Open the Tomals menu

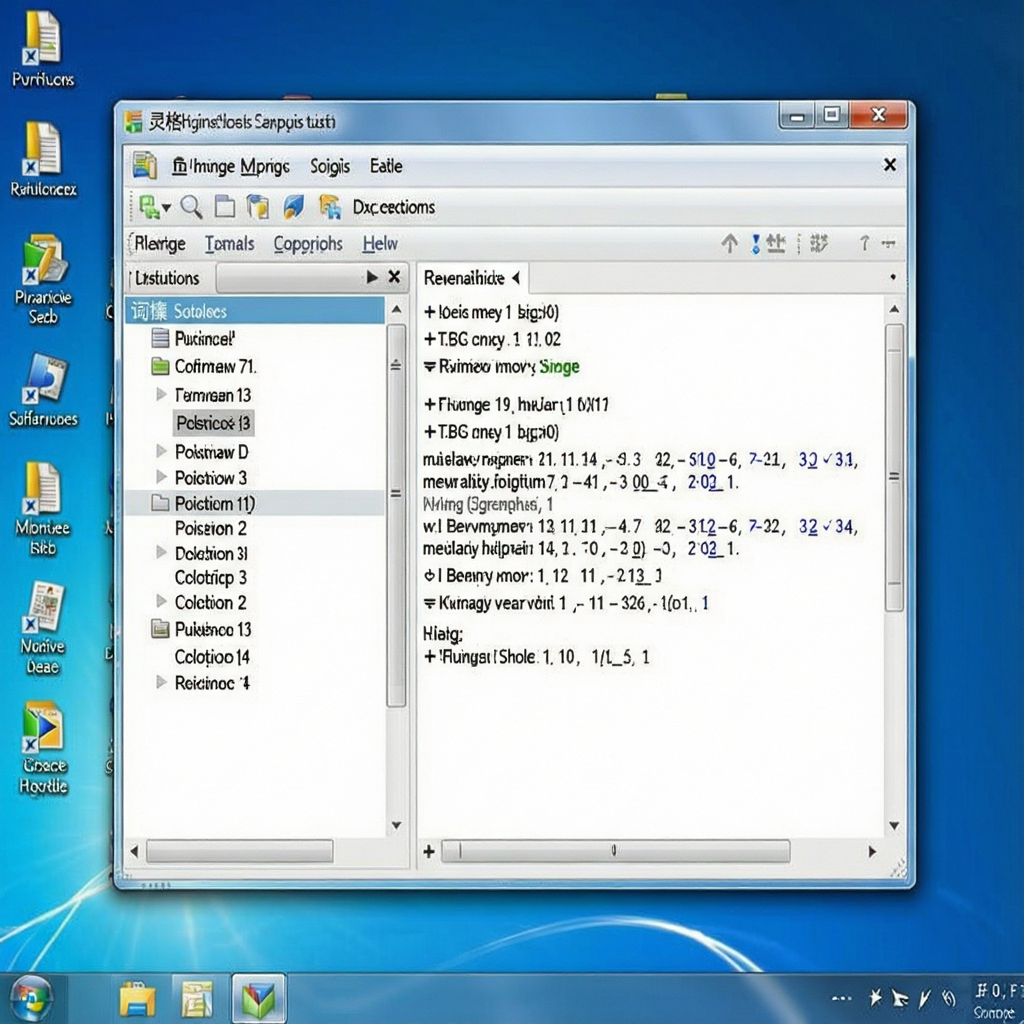pyautogui.click(x=229, y=244)
